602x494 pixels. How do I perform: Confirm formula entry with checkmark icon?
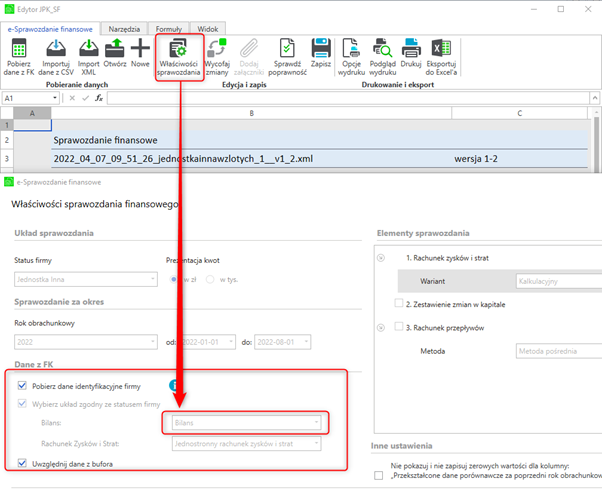tap(85, 98)
